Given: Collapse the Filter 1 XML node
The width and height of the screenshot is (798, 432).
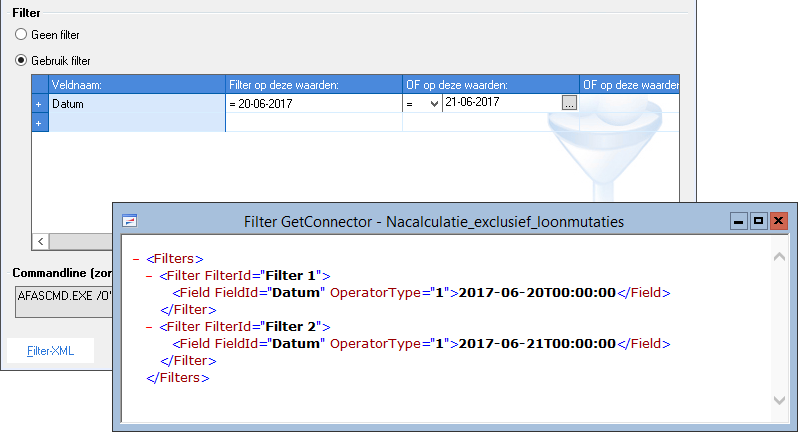Looking at the screenshot, I should [x=149, y=276].
